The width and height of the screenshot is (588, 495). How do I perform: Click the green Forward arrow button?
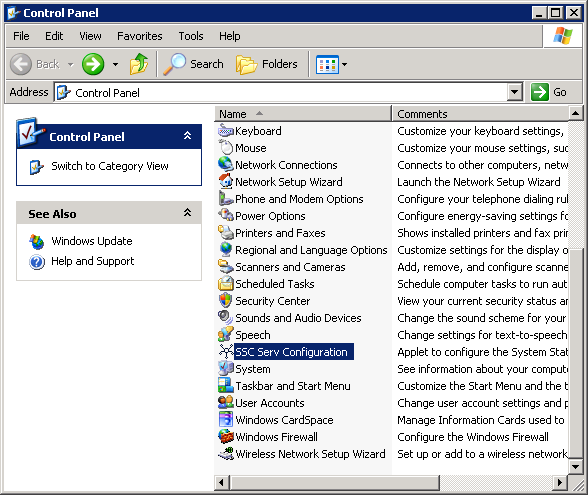click(93, 64)
